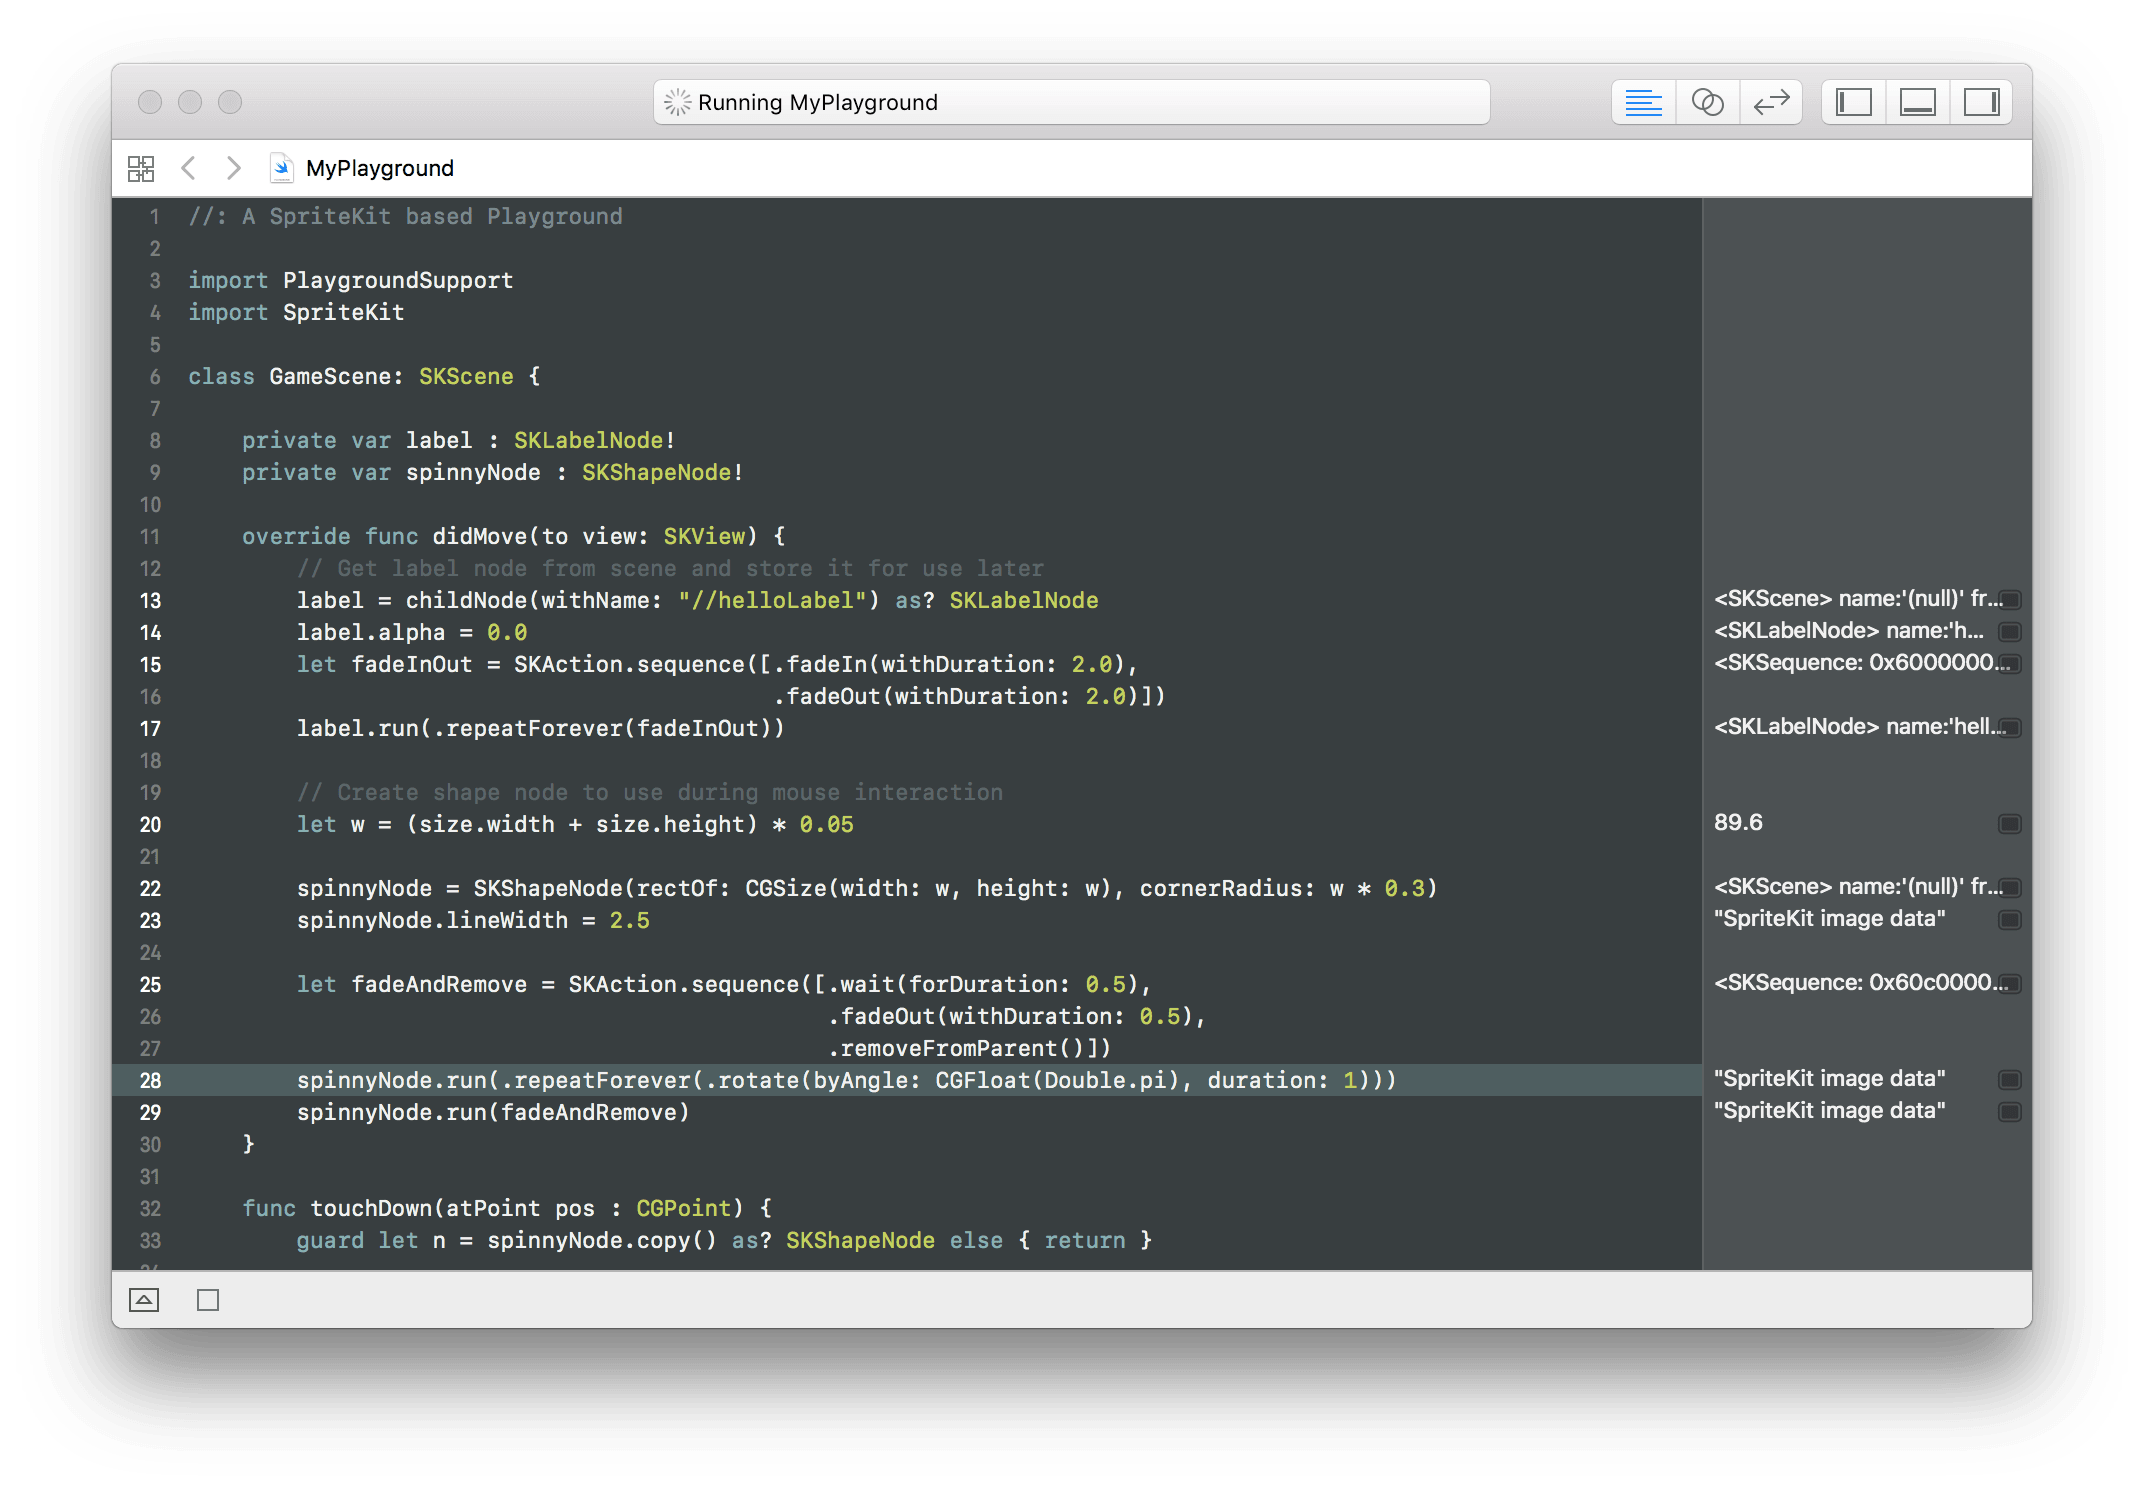Show the assistant editor
2144x1488 pixels.
click(x=1707, y=102)
